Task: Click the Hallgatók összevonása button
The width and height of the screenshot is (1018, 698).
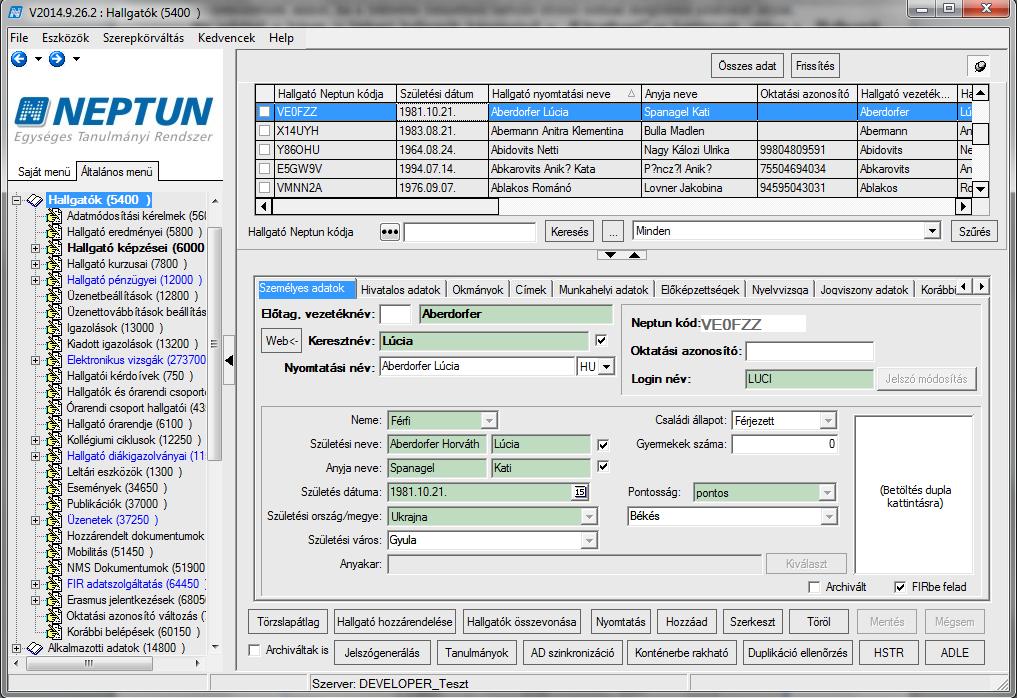Action: [x=521, y=622]
